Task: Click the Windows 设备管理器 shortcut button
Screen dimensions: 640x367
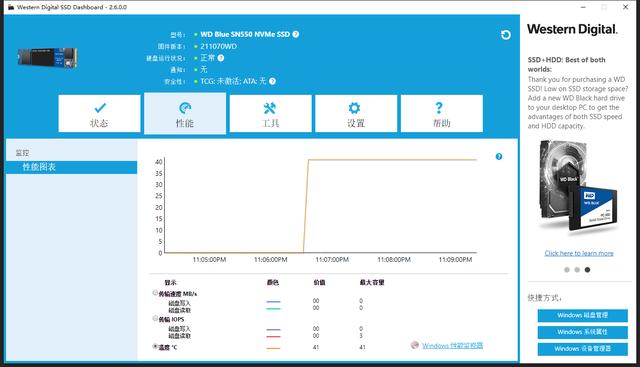Action: [x=582, y=349]
